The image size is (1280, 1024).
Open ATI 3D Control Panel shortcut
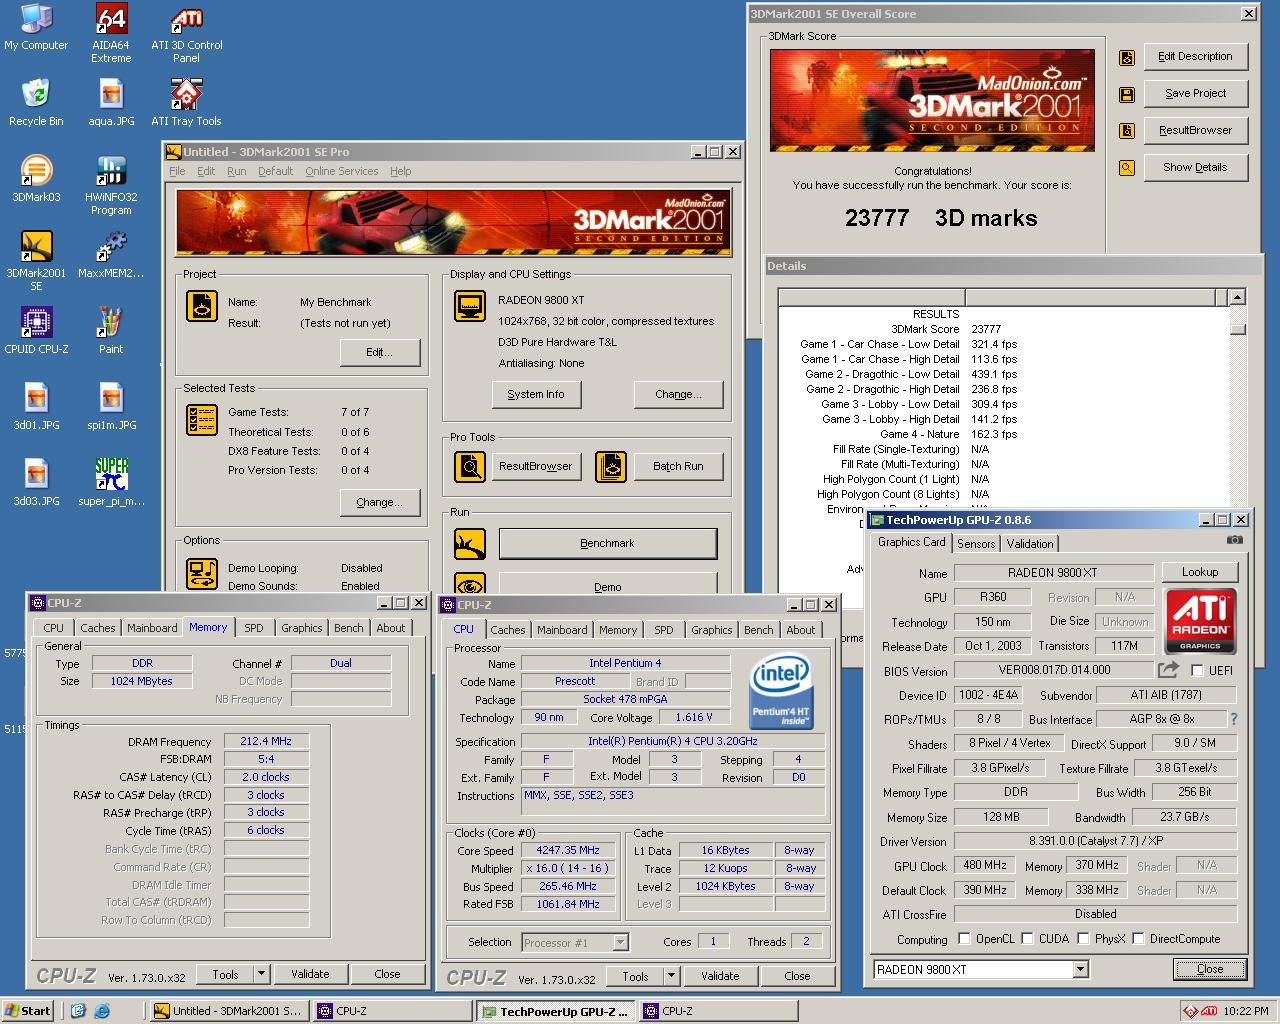click(186, 33)
